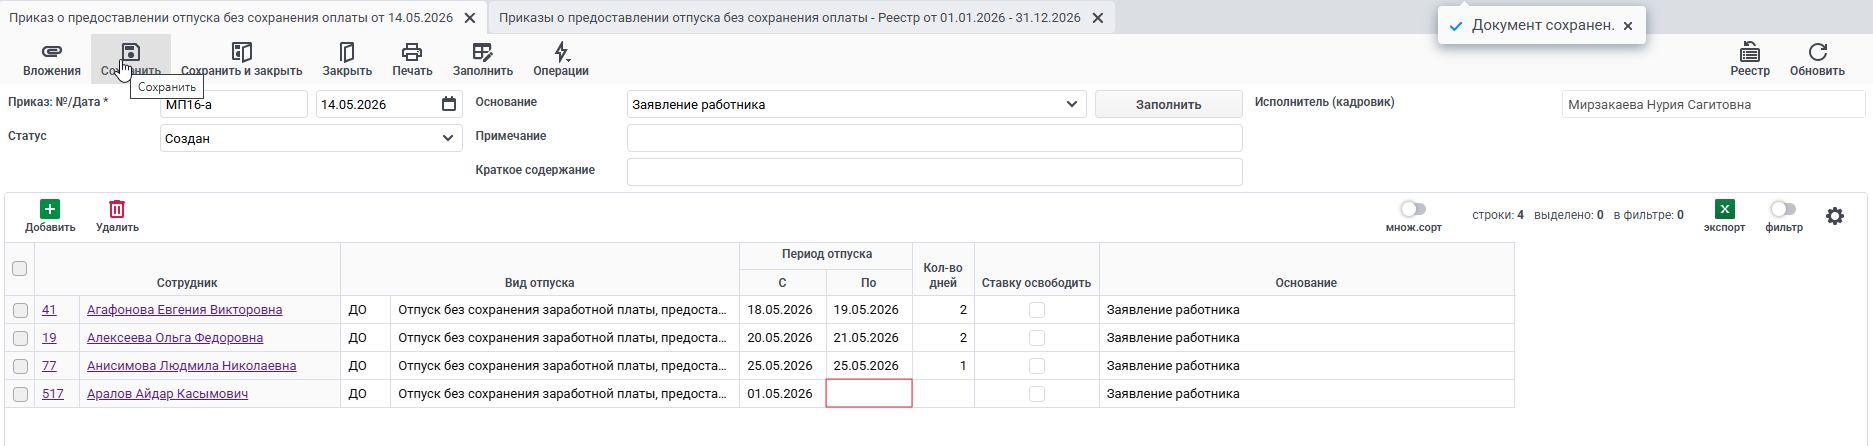
Task: Click the Примечание input field
Action: click(x=934, y=138)
